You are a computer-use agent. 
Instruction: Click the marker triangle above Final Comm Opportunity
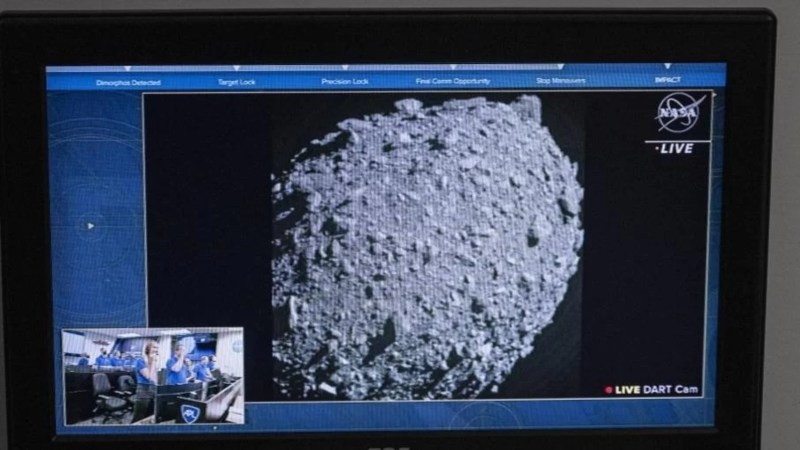click(453, 67)
